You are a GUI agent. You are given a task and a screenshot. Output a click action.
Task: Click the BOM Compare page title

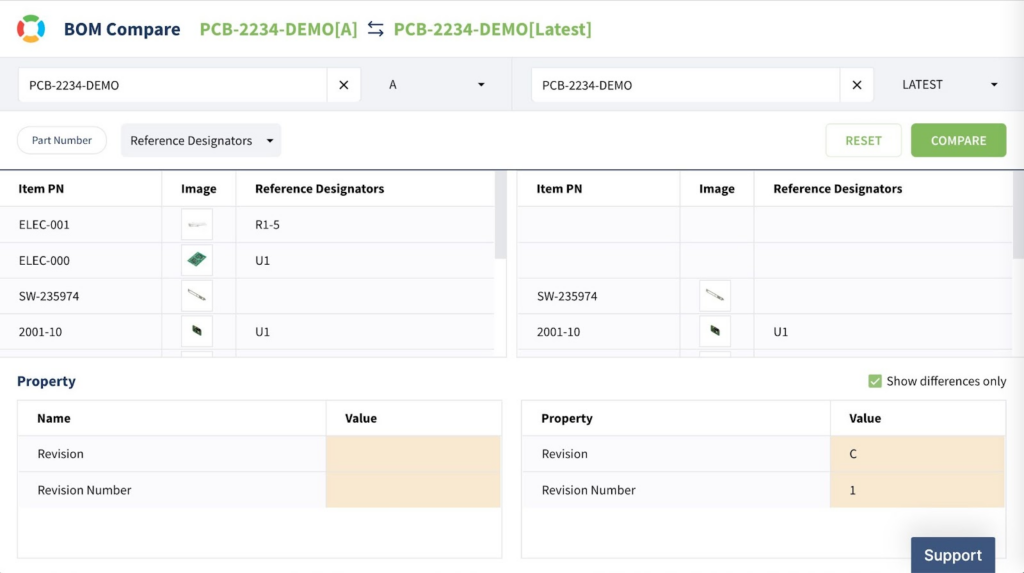click(x=122, y=29)
